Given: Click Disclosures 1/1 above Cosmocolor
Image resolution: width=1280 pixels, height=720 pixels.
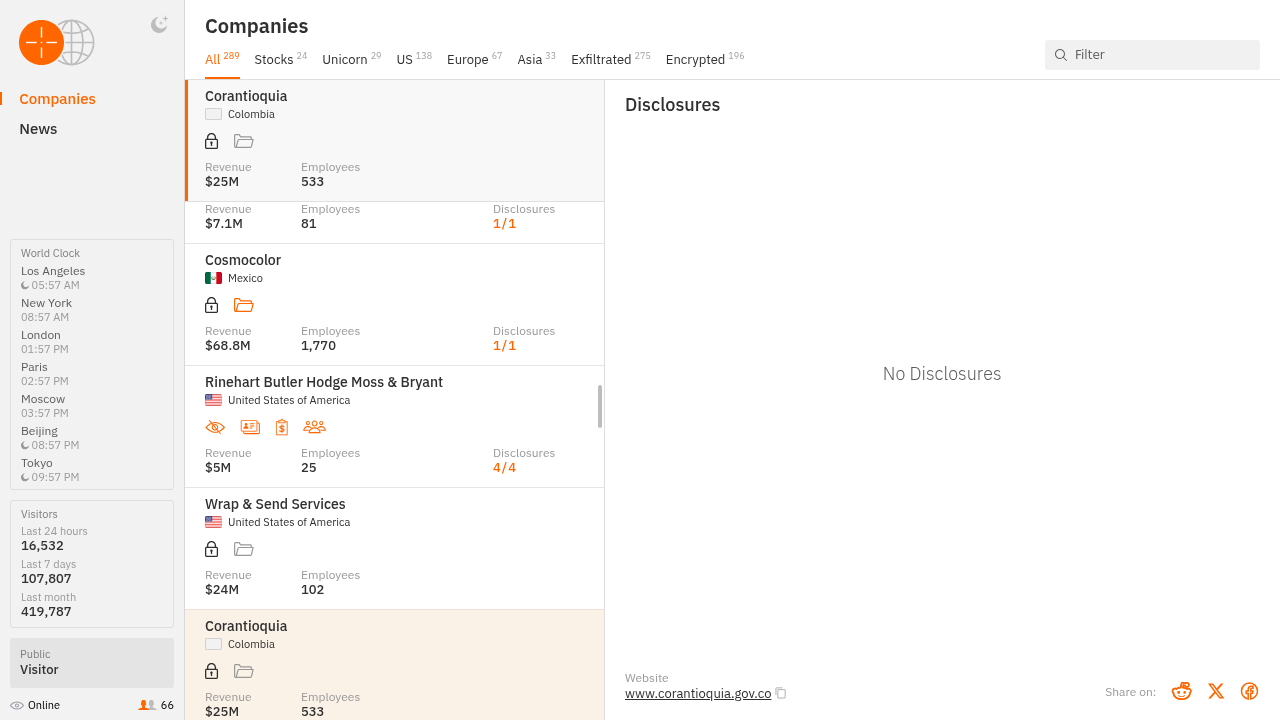Looking at the screenshot, I should click(504, 224).
